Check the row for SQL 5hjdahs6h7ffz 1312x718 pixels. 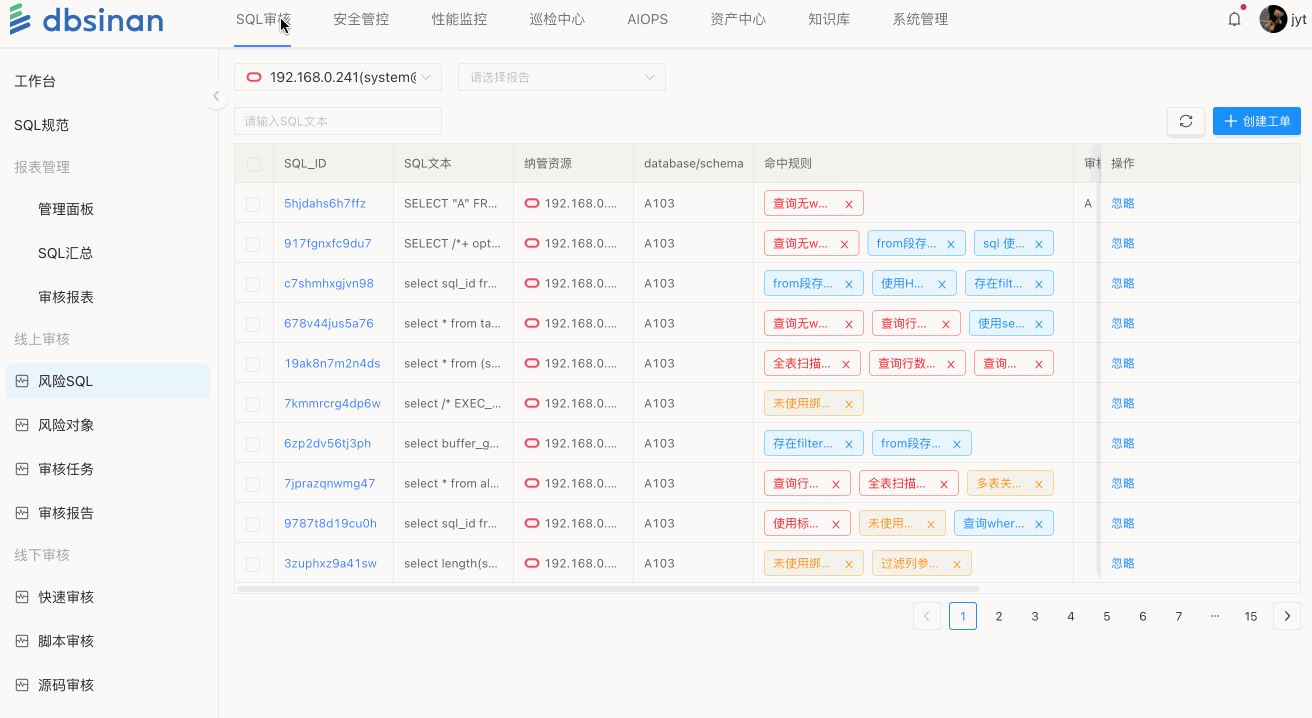point(253,204)
